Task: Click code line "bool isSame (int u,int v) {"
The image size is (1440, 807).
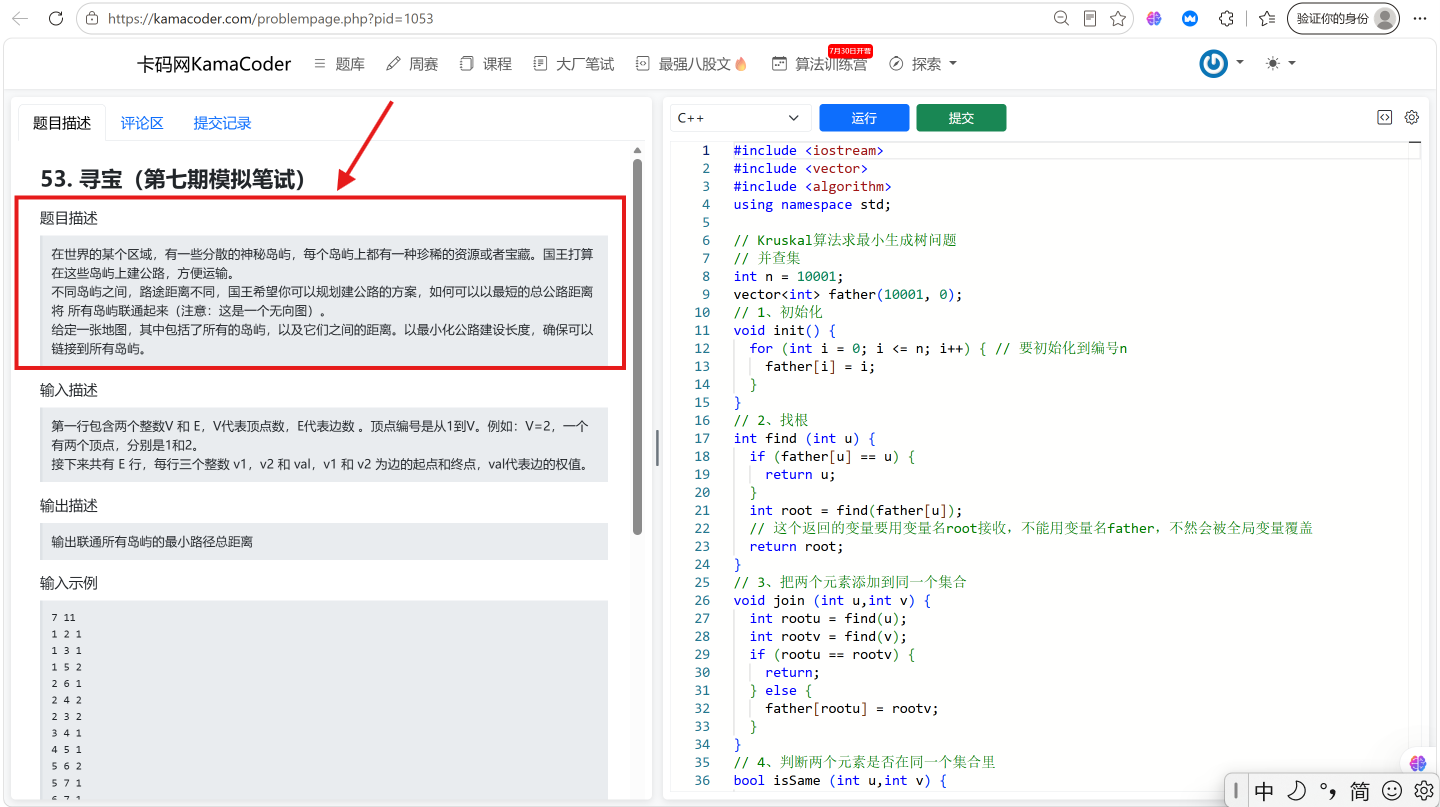Action: [x=839, y=780]
